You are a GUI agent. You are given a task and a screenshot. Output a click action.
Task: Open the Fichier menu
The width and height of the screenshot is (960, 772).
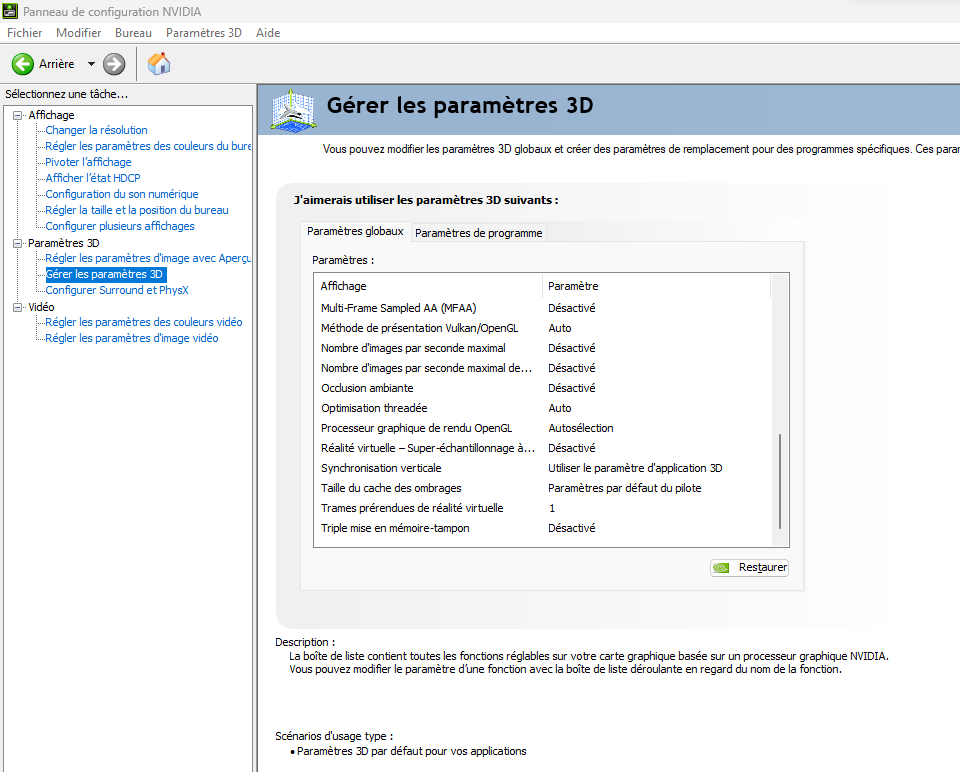click(x=24, y=33)
